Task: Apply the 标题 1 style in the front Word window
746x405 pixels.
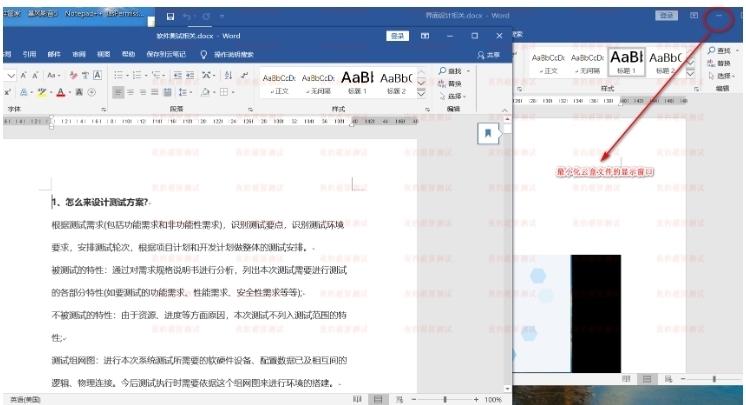Action: pyautogui.click(x=357, y=83)
